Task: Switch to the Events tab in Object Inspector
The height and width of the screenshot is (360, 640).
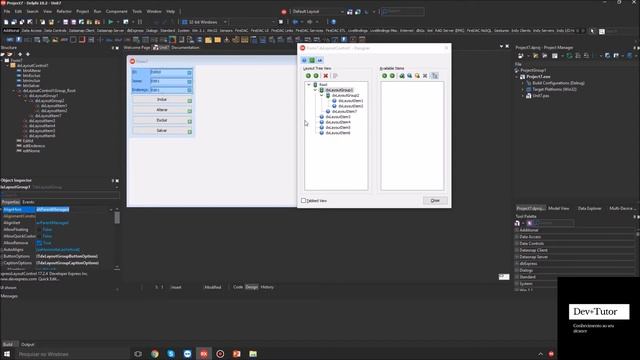Action: (28, 202)
